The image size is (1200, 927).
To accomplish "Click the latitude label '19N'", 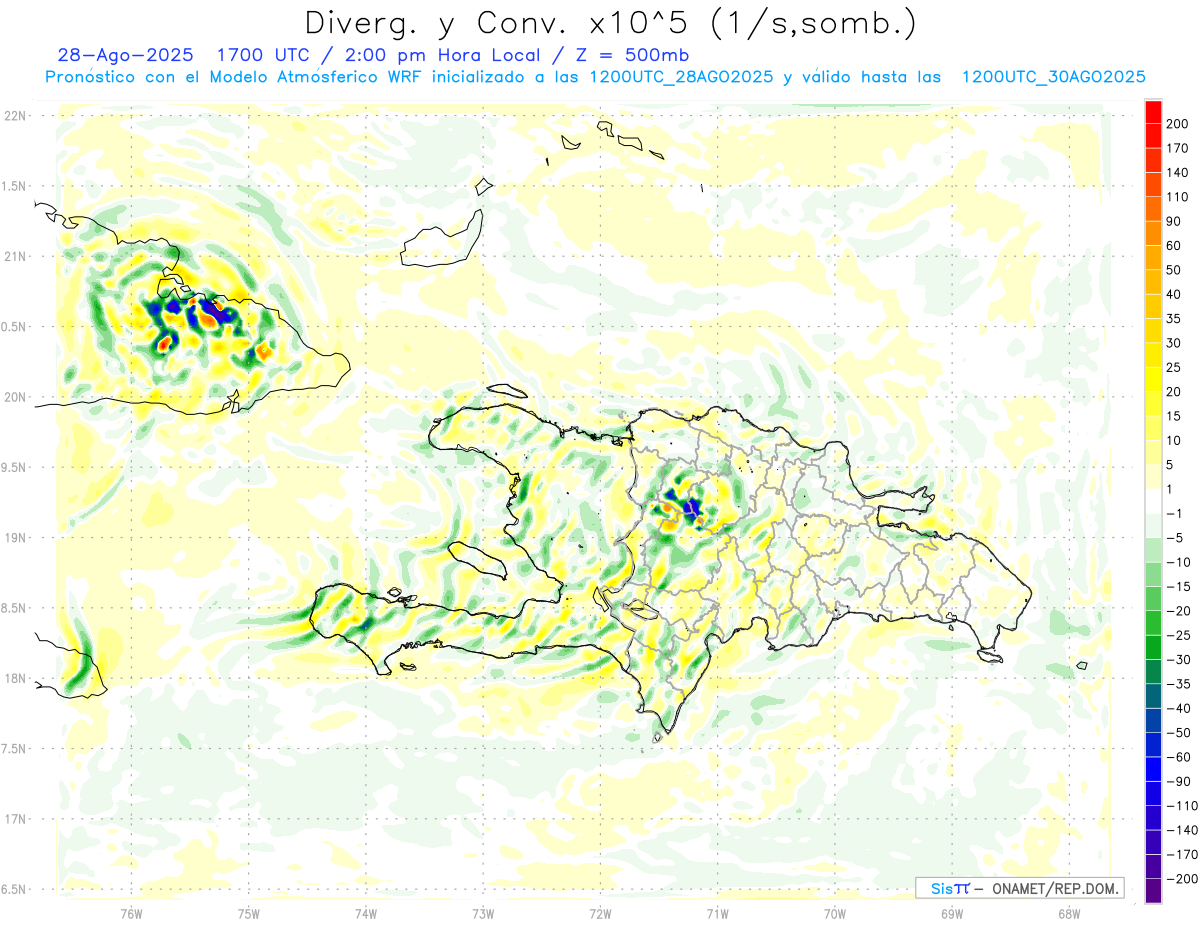I will pyautogui.click(x=14, y=537).
